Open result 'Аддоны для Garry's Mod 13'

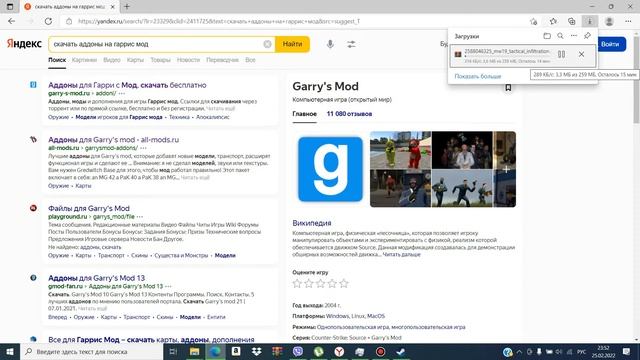tap(96, 278)
